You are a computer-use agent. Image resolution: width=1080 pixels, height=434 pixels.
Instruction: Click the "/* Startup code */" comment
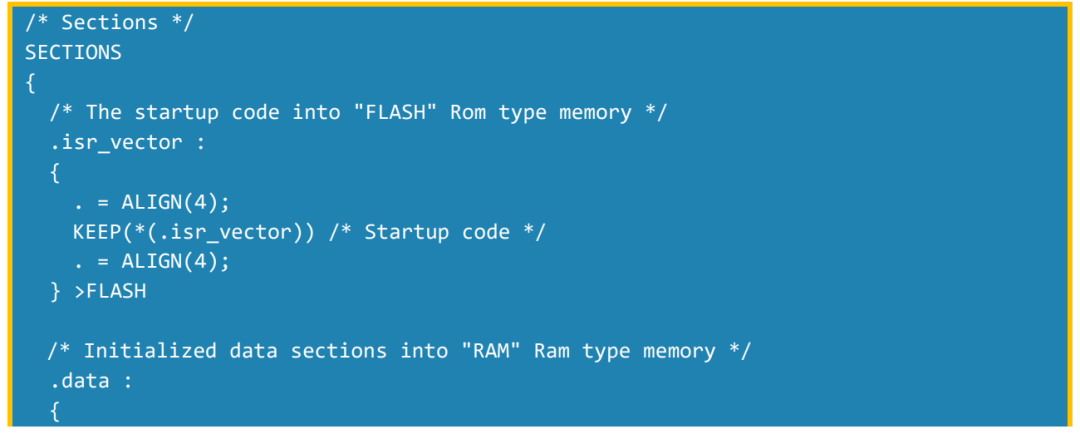click(x=437, y=233)
